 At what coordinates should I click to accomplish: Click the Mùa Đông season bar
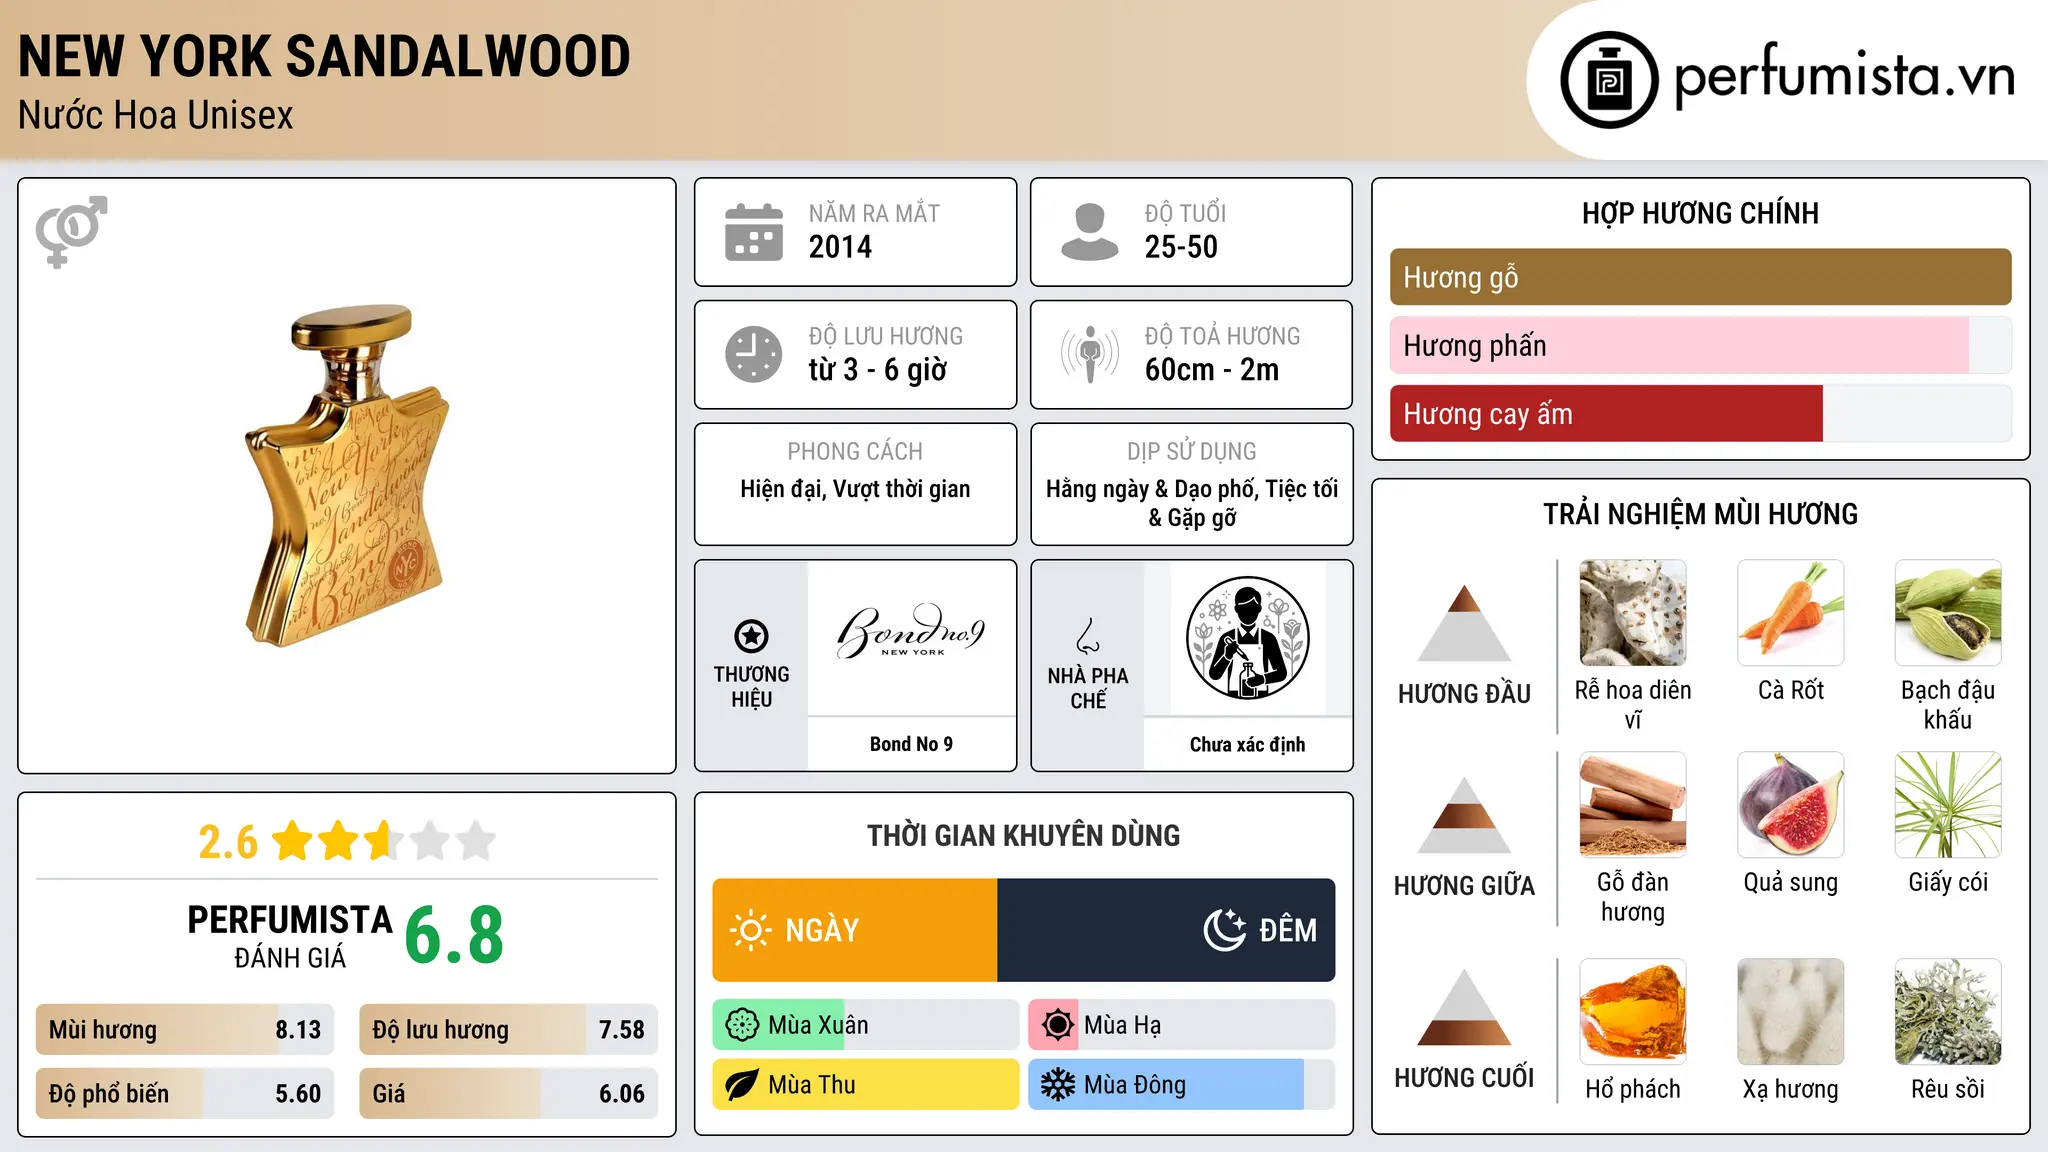tap(1182, 1085)
